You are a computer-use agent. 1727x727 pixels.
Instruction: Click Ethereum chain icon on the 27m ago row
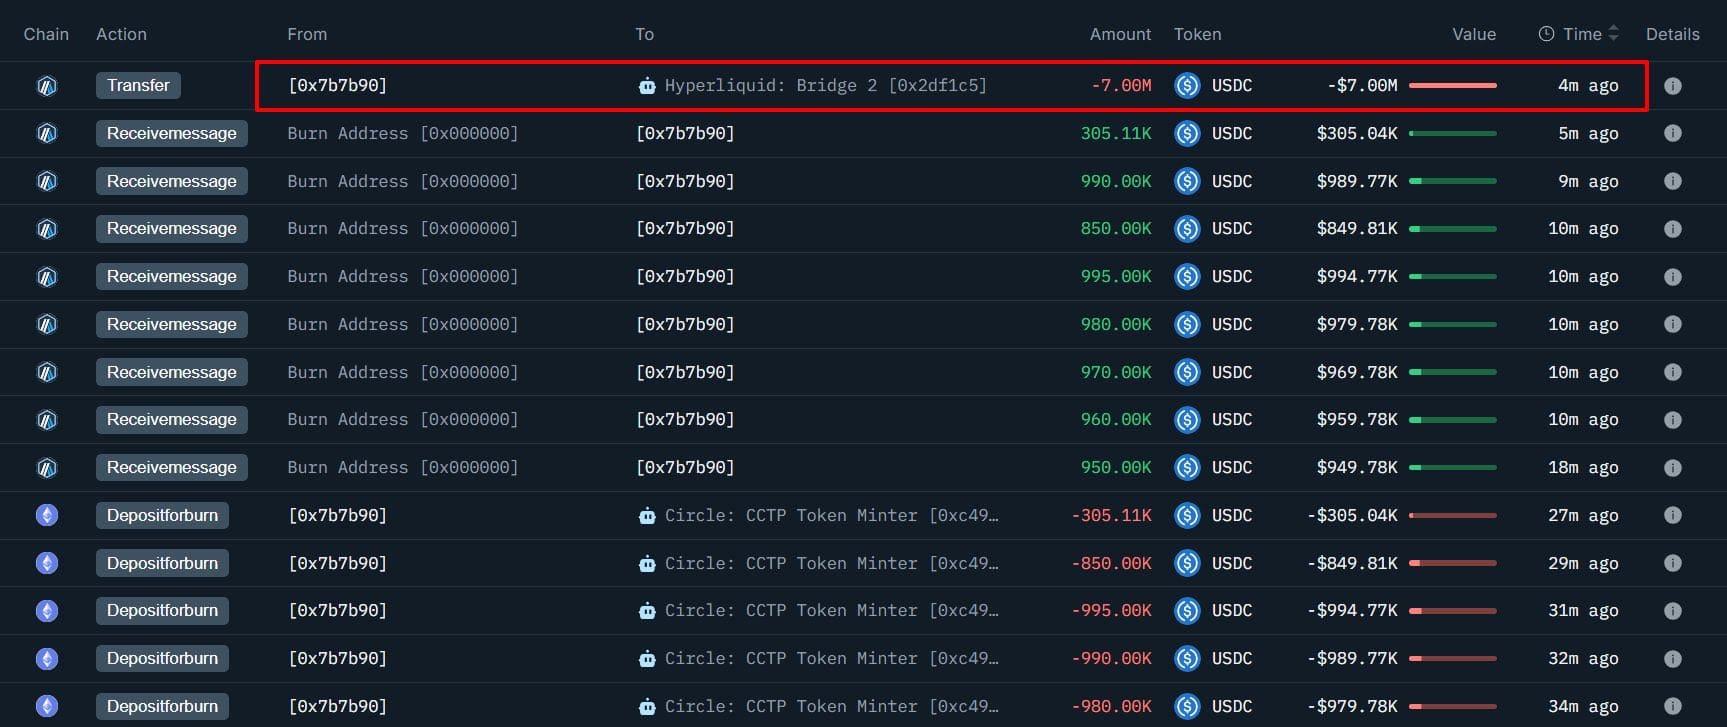(47, 515)
